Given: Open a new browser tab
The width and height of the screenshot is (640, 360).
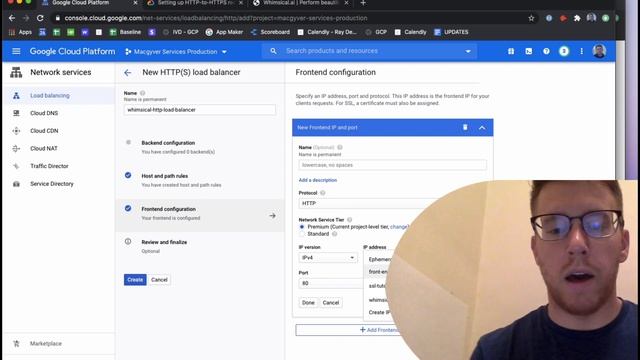Looking at the screenshot, I should coord(363,3).
